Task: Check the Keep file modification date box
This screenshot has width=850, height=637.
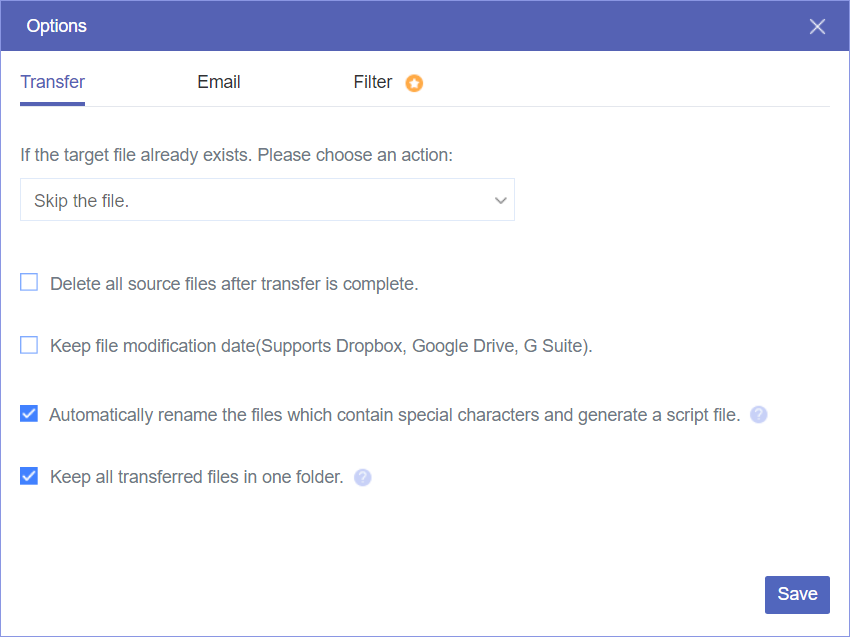Action: pyautogui.click(x=29, y=346)
